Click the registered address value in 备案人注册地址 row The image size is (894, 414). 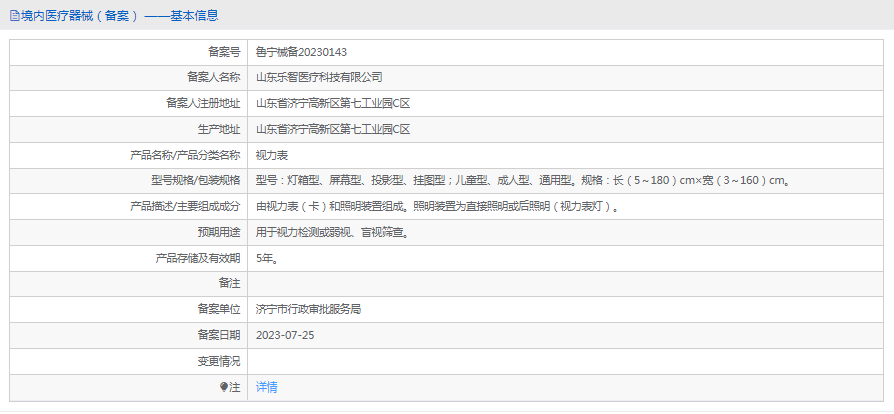tap(333, 103)
